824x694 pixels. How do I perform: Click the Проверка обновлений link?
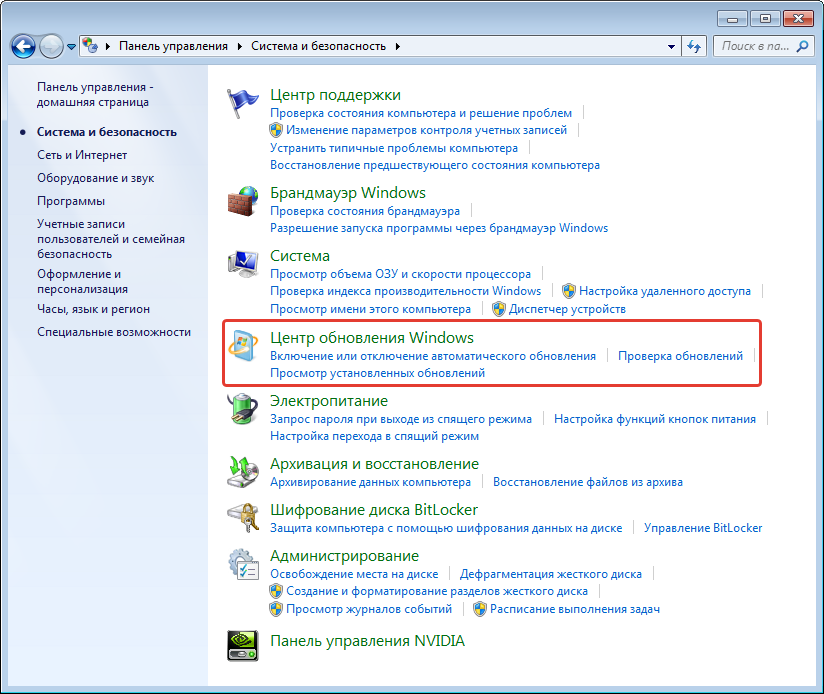[x=680, y=356]
